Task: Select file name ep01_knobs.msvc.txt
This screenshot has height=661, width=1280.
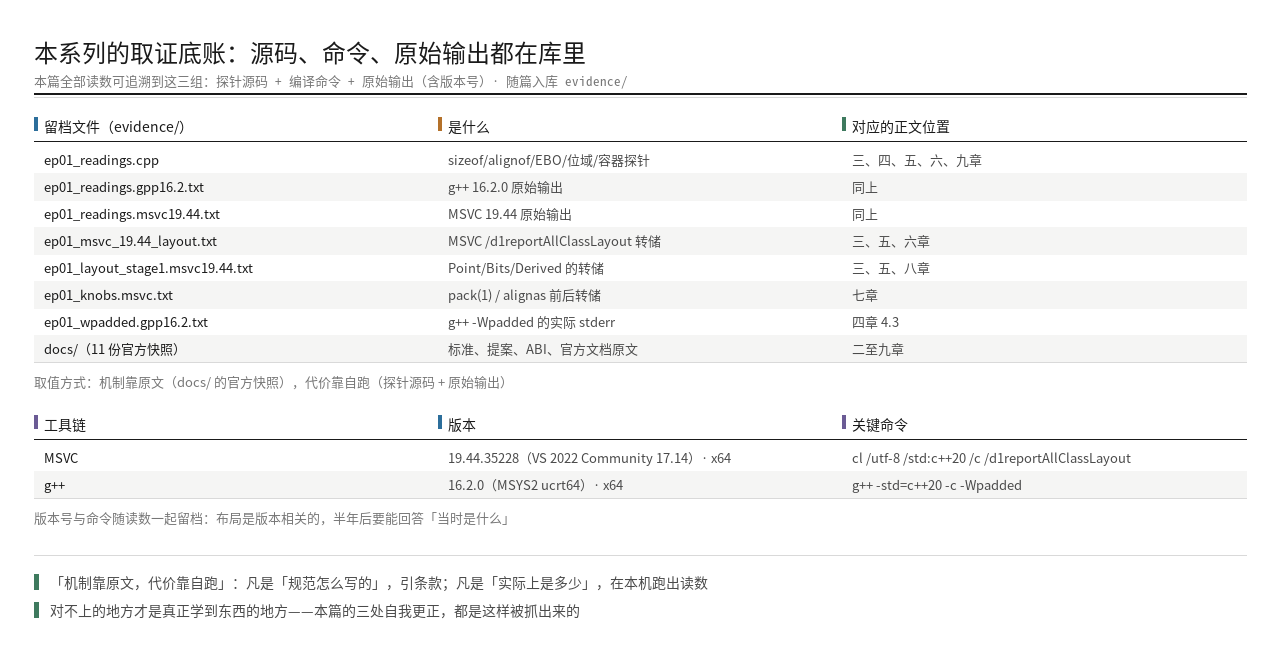Action: [108, 295]
